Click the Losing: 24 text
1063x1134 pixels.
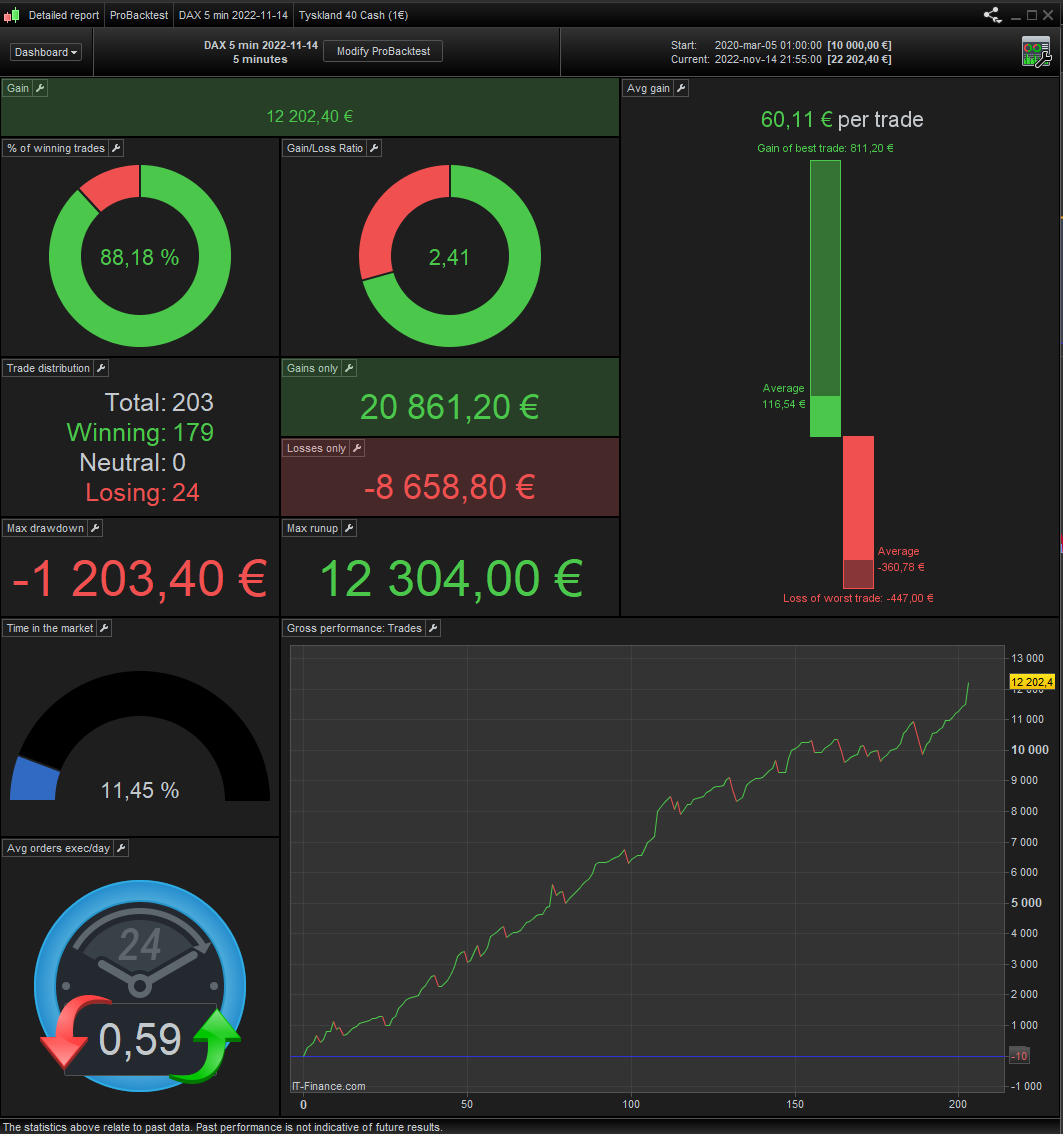(142, 493)
